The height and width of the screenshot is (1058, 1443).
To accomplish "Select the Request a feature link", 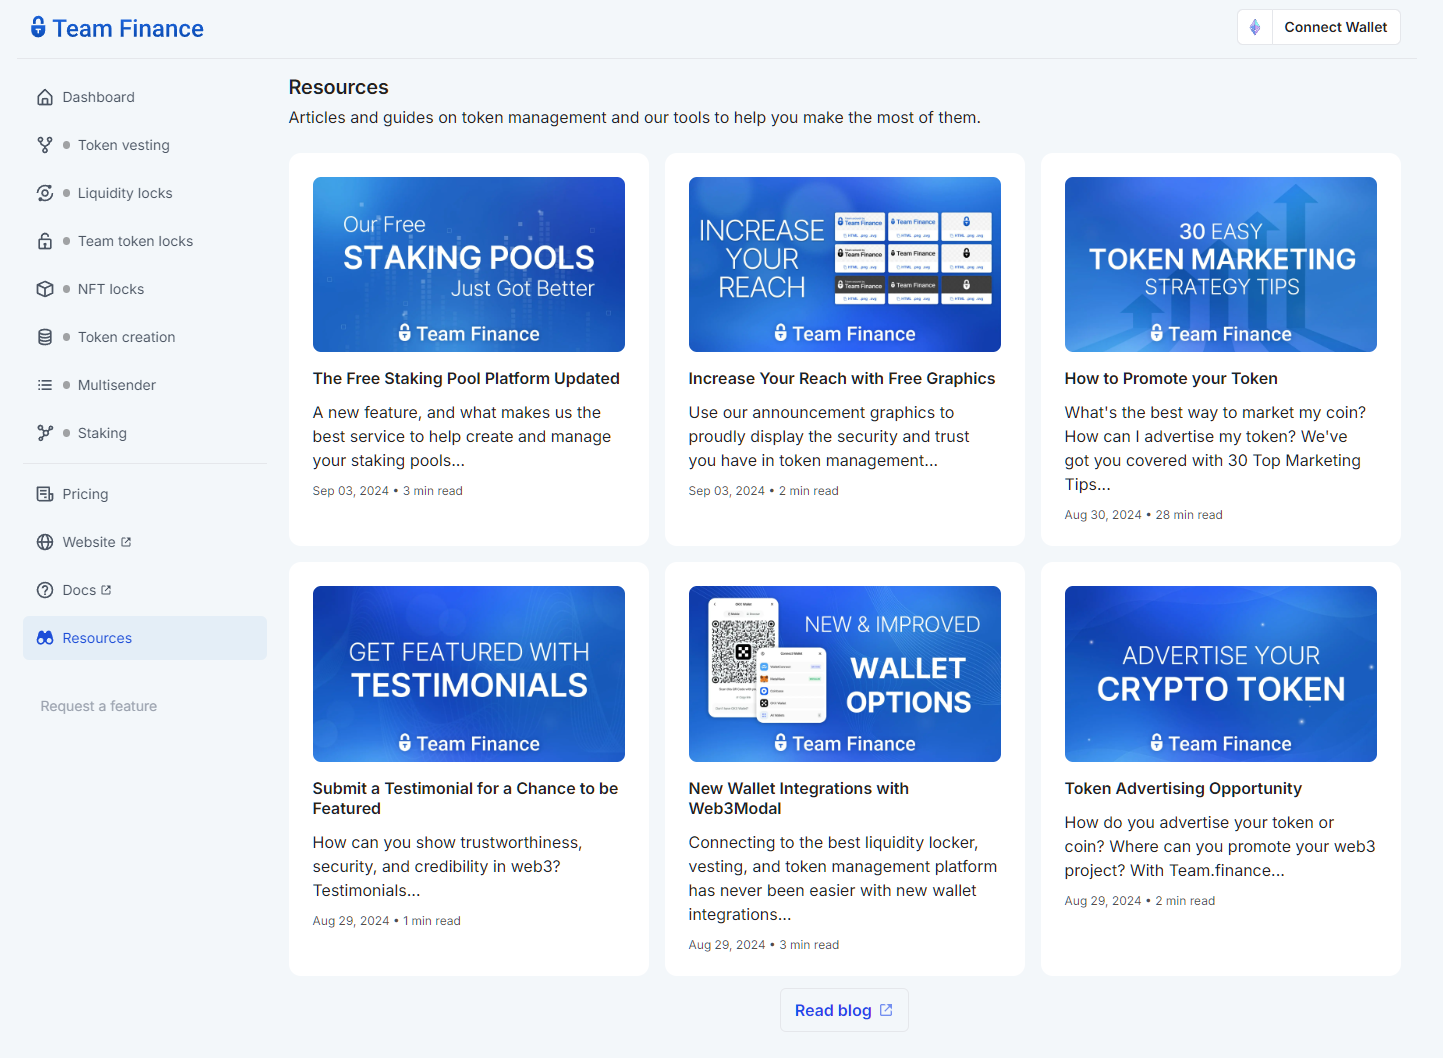I will [x=98, y=706].
